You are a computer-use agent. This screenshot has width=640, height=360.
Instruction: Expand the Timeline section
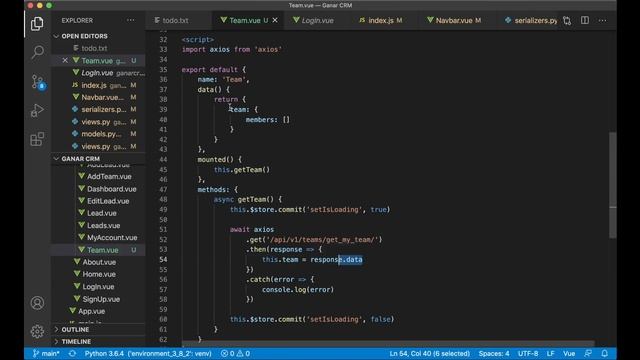(x=76, y=341)
